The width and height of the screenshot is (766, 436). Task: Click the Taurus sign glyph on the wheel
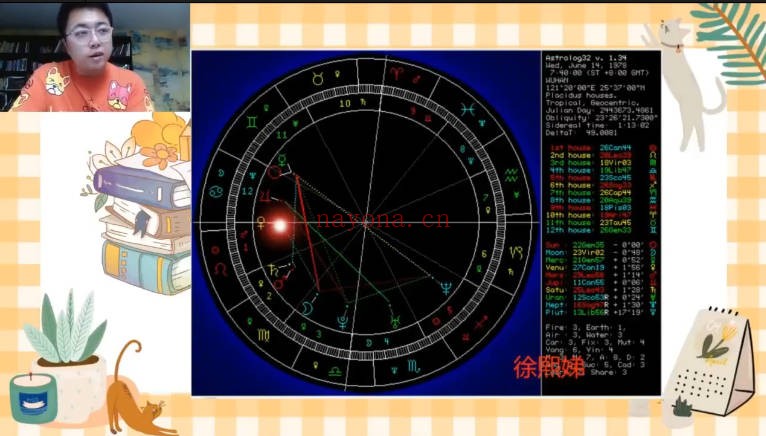point(318,78)
